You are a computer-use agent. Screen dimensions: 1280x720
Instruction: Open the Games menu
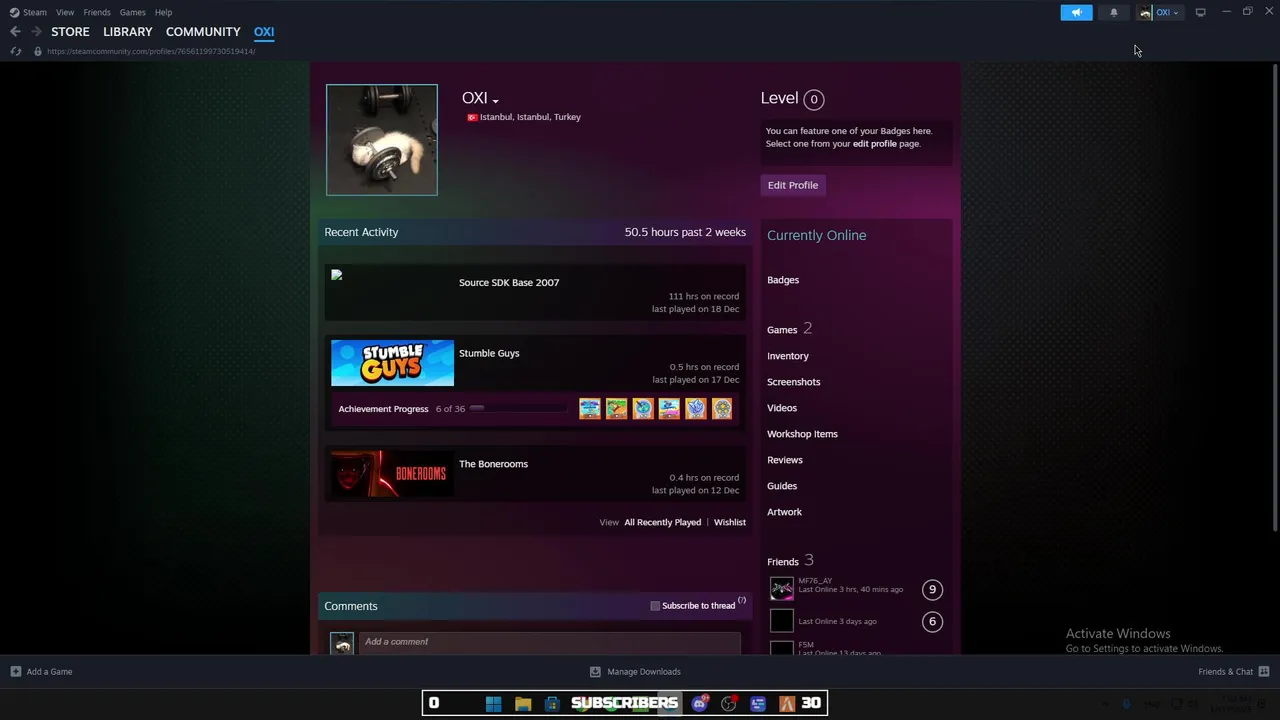(x=132, y=12)
